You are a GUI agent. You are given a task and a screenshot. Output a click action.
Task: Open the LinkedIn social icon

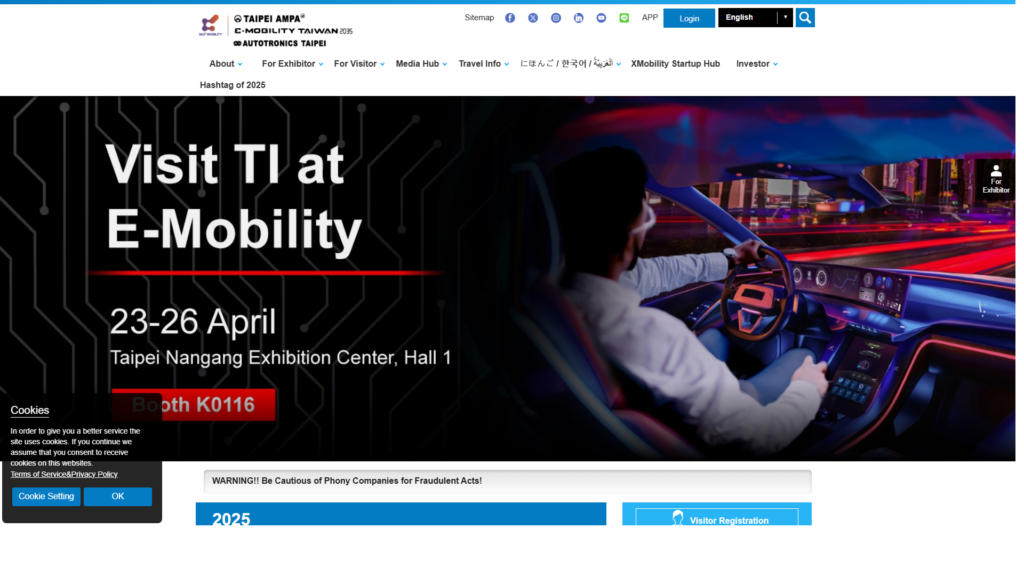579,18
